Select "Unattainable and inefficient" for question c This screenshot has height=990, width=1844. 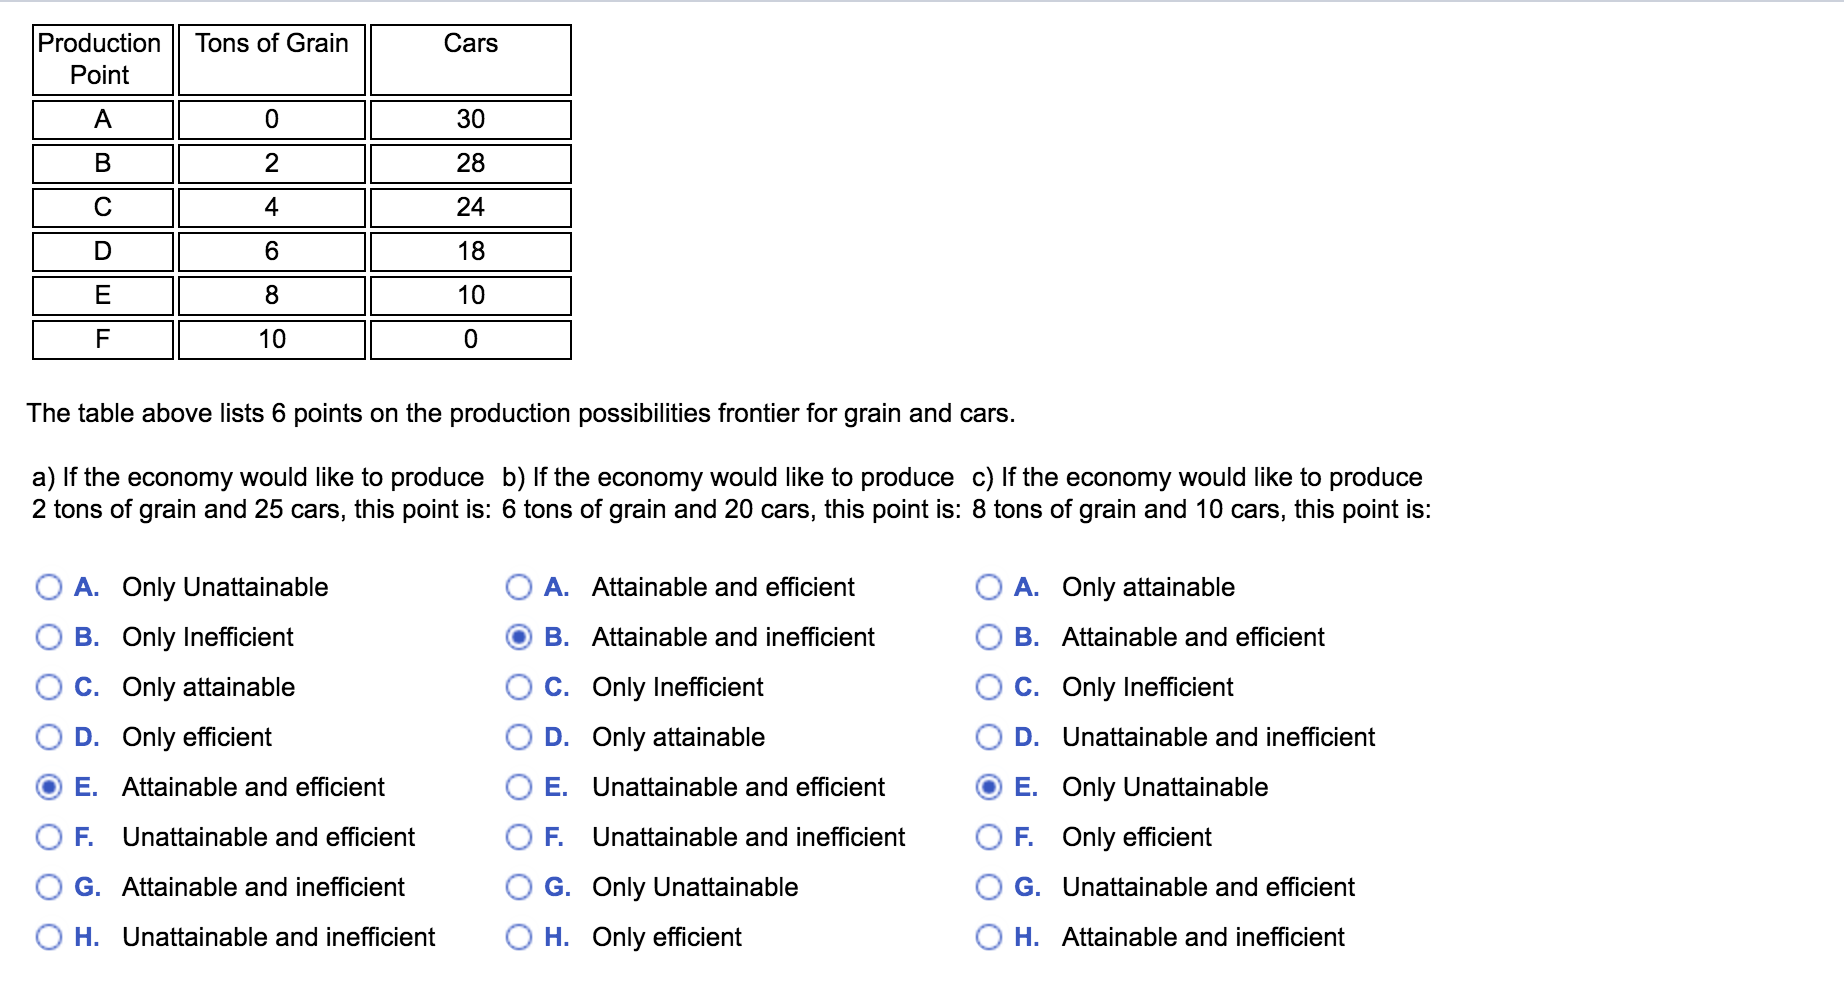tap(990, 737)
